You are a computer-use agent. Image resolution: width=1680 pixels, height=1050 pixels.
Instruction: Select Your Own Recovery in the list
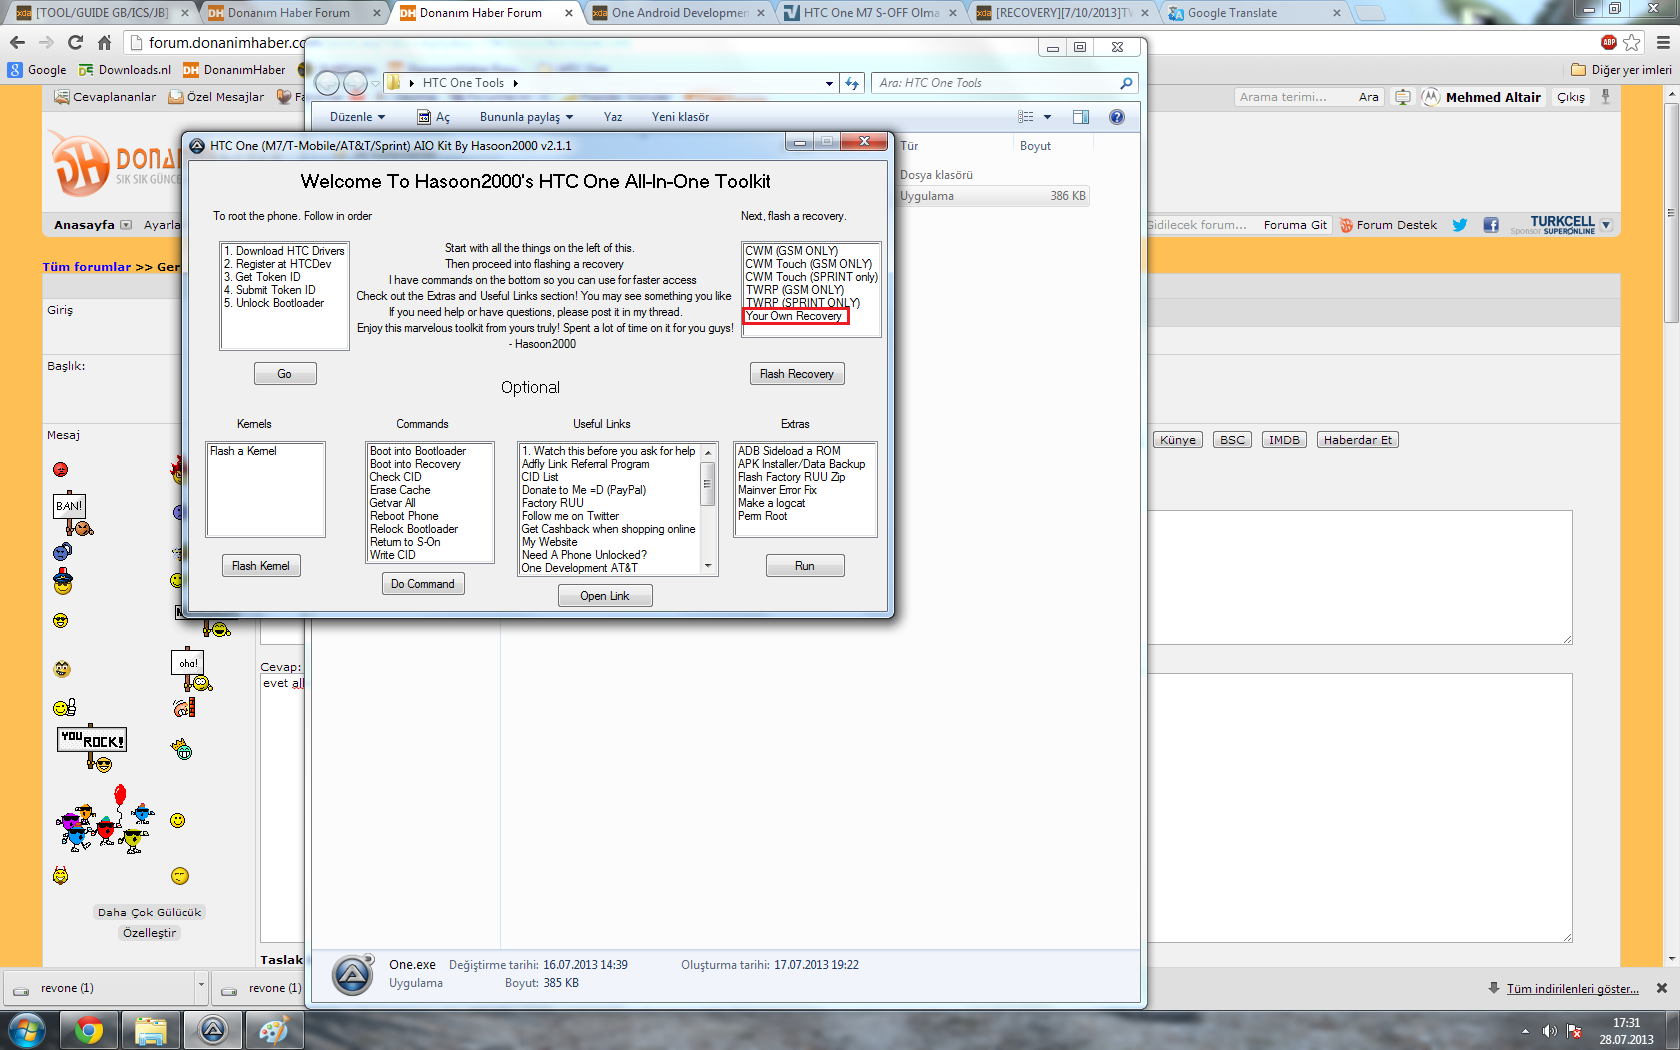pyautogui.click(x=795, y=316)
